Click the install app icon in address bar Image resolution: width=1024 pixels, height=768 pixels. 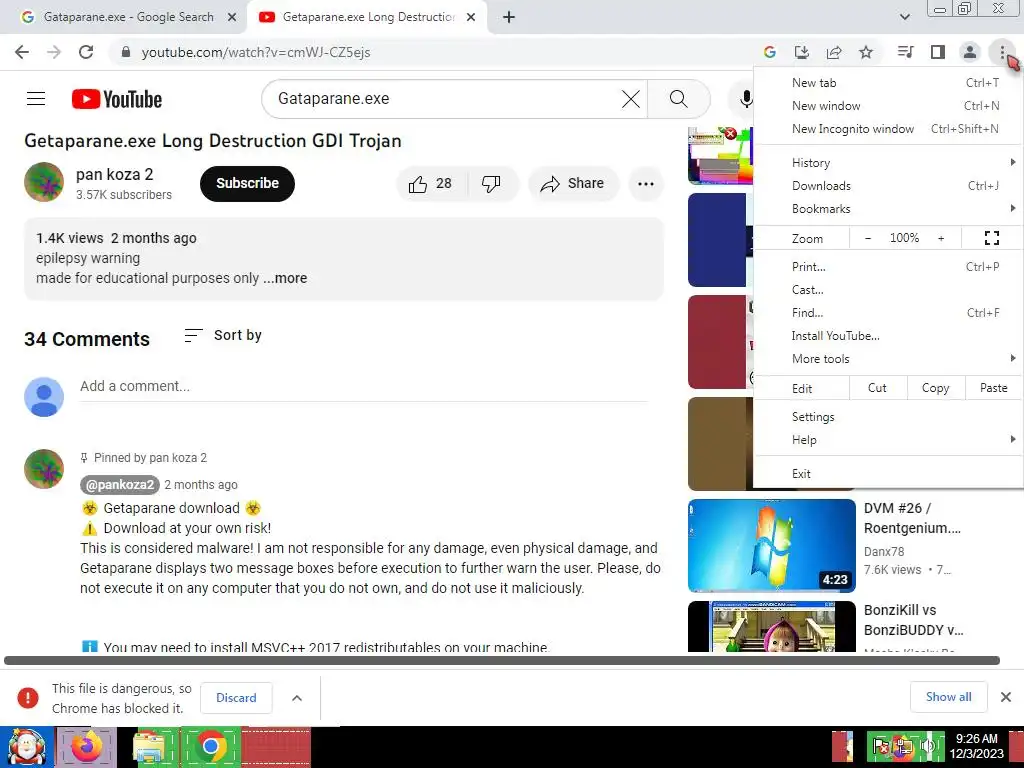(801, 52)
